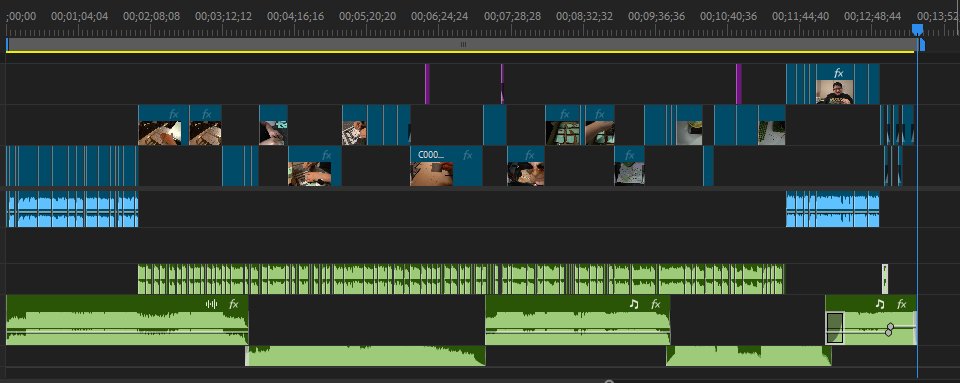
Task: Select the long chopped green audio clip strip
Action: (461, 279)
